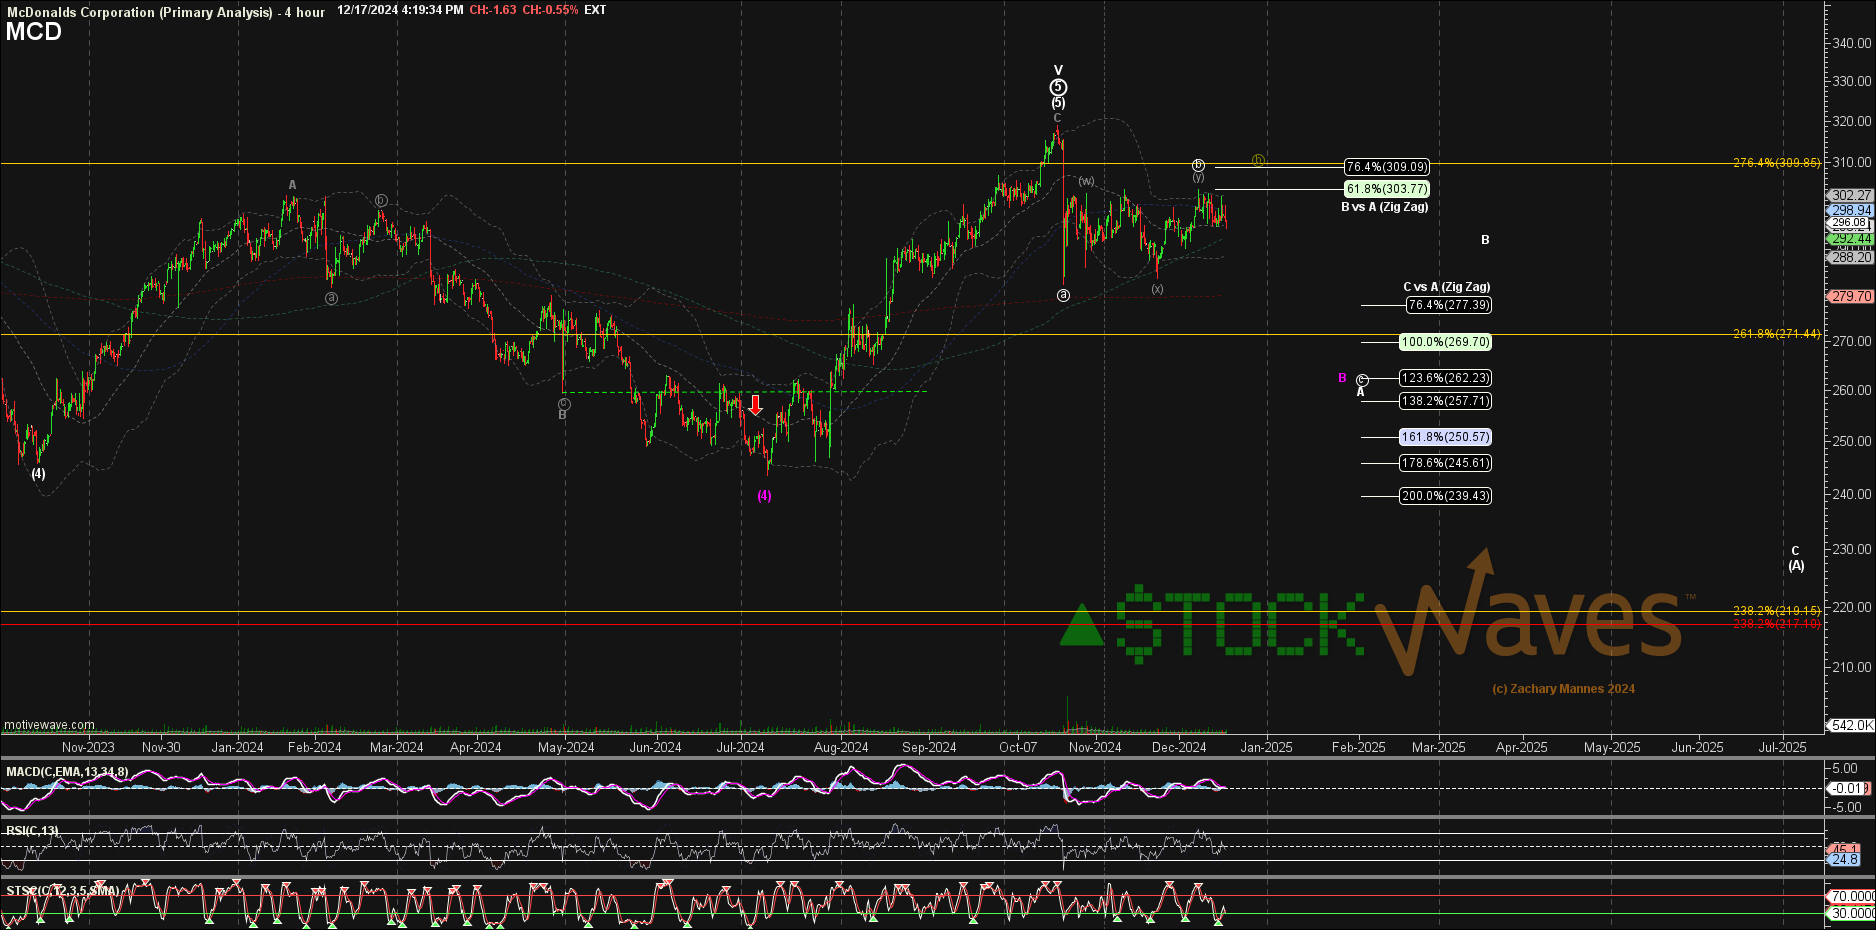Open the STSC(C,12,3,5,SMA) indicator label

point(62,890)
